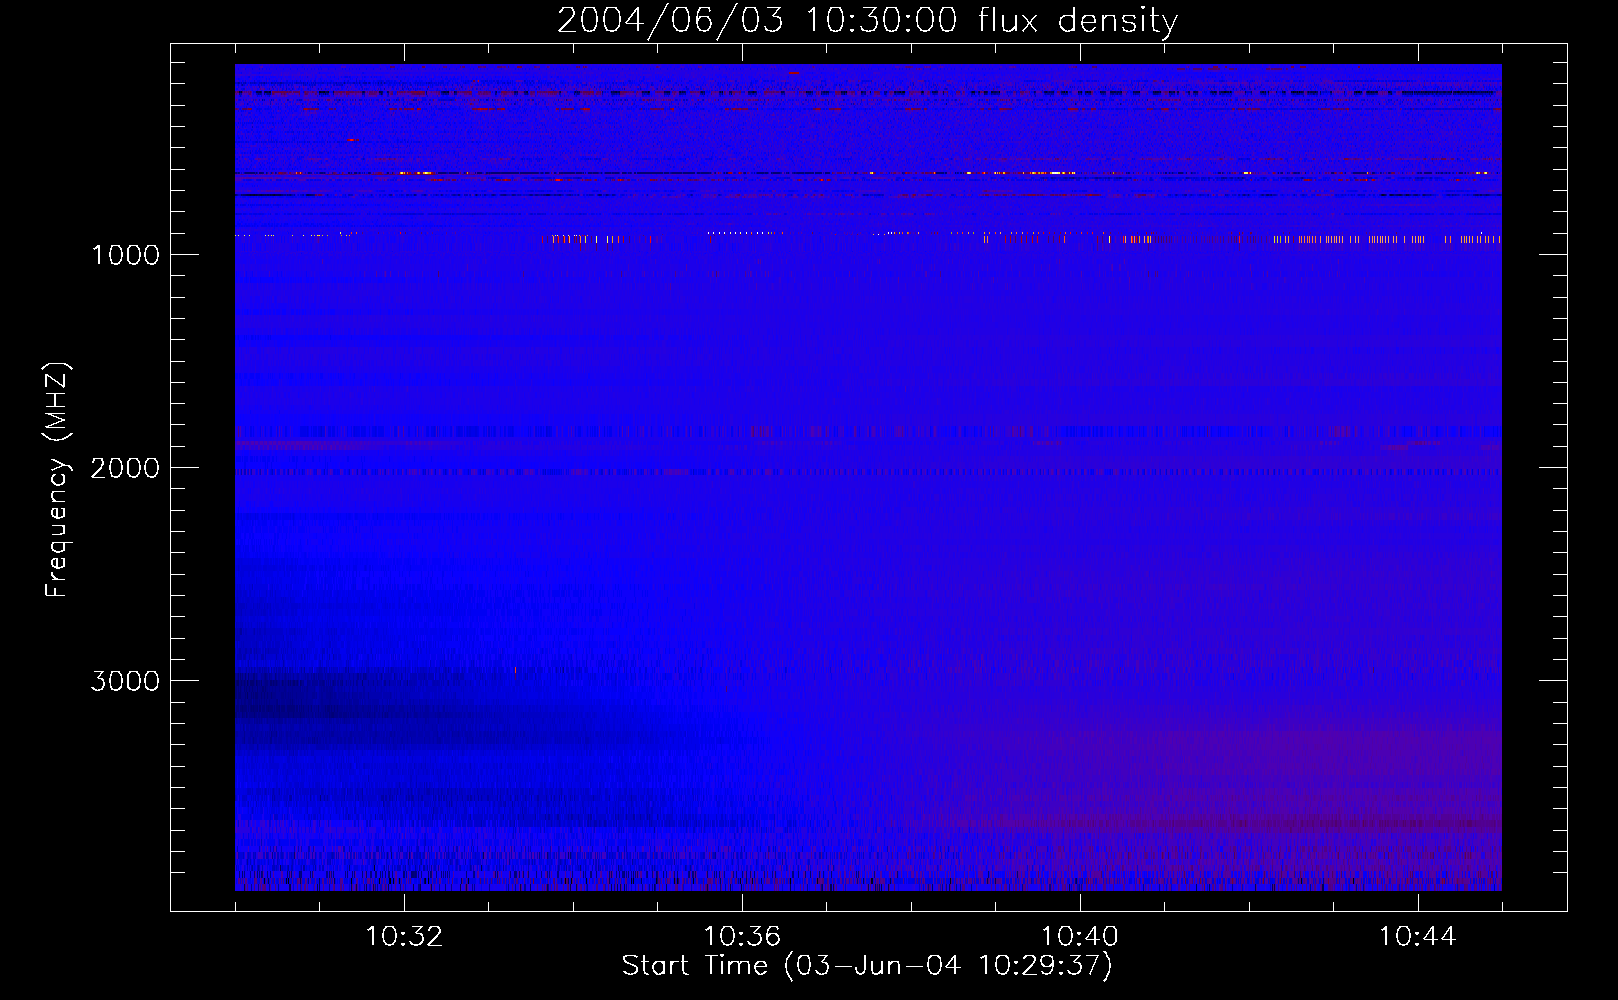
Task: Click the plot title '2004/06/03 10:30:00 flux density'
Action: [867, 21]
